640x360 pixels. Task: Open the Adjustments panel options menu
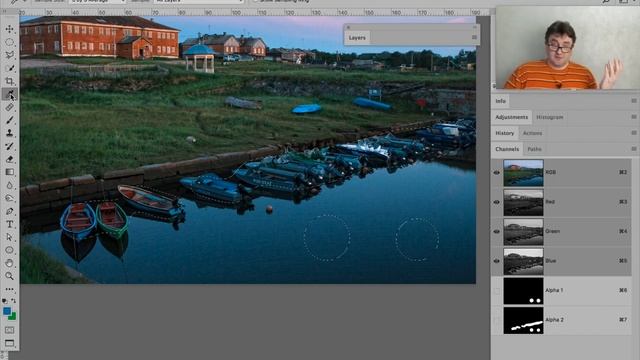[x=633, y=117]
